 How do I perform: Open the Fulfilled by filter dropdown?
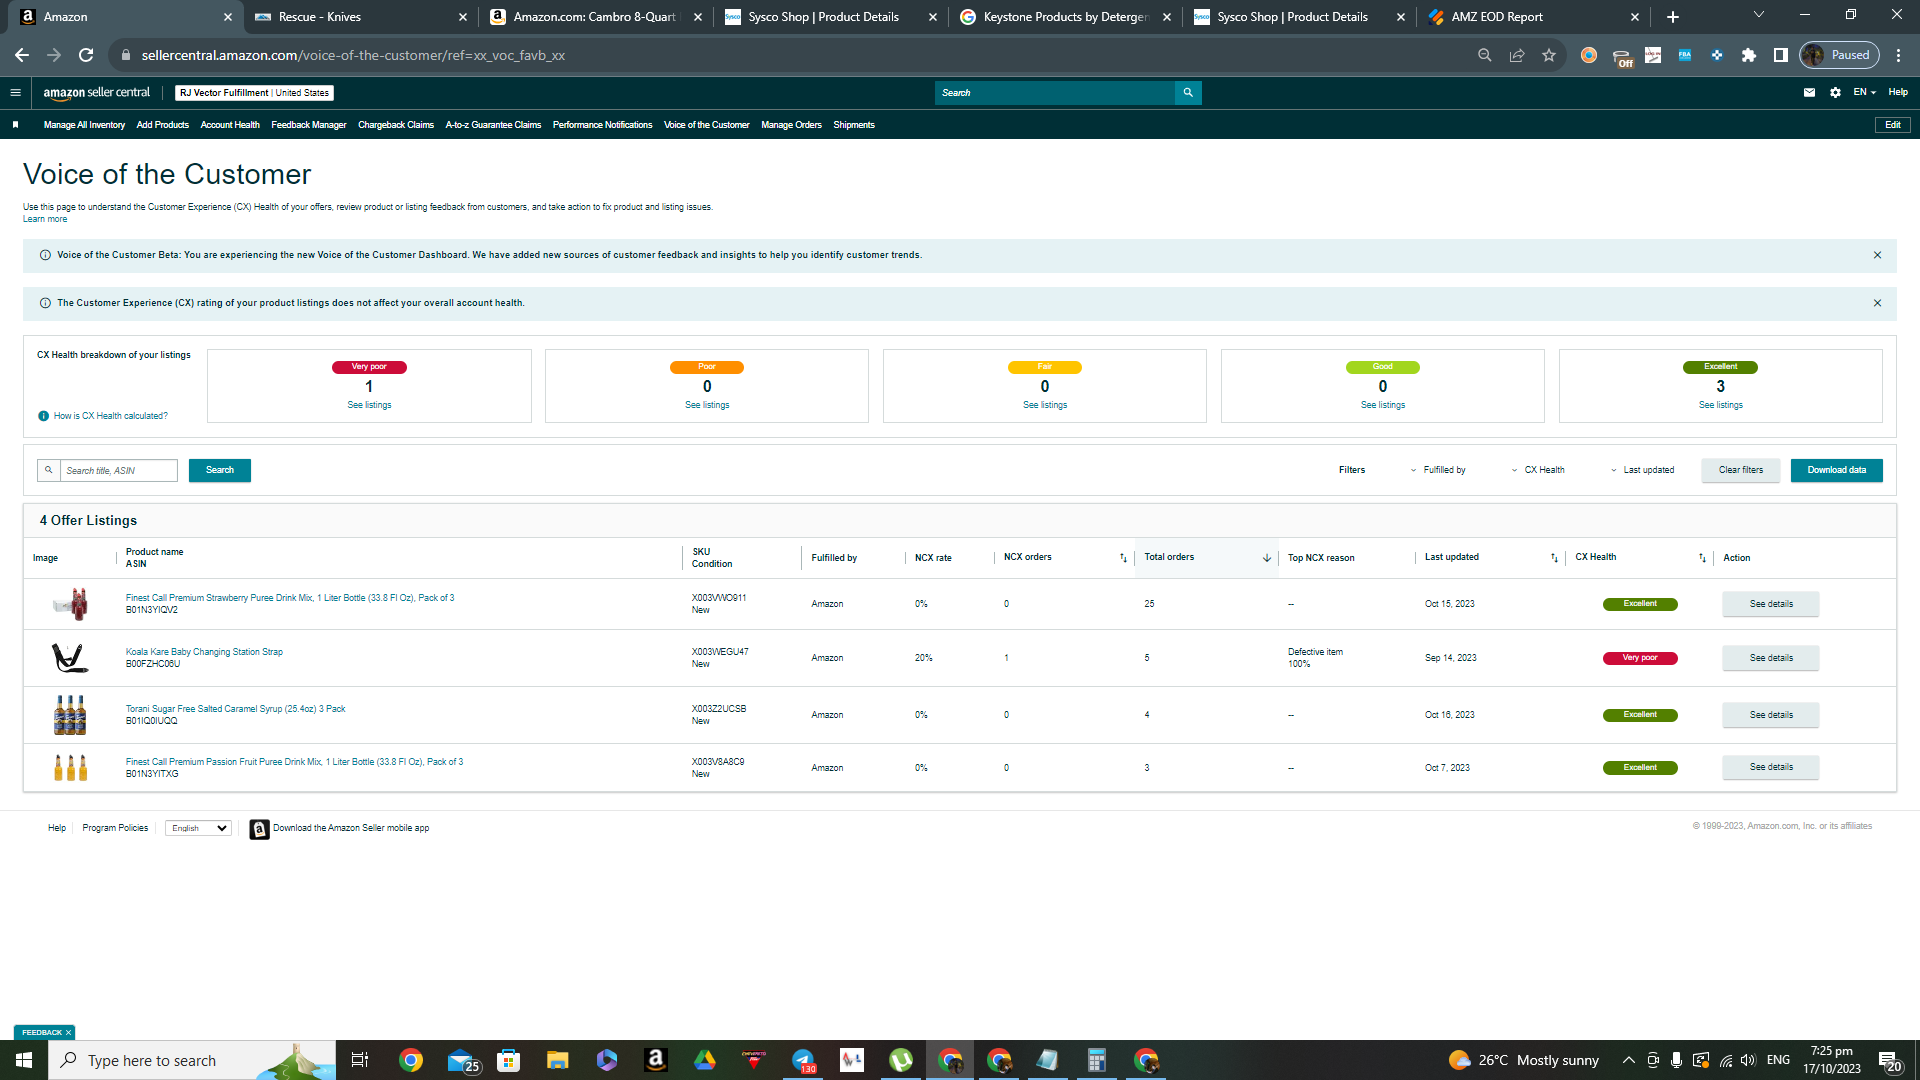[x=1438, y=470]
